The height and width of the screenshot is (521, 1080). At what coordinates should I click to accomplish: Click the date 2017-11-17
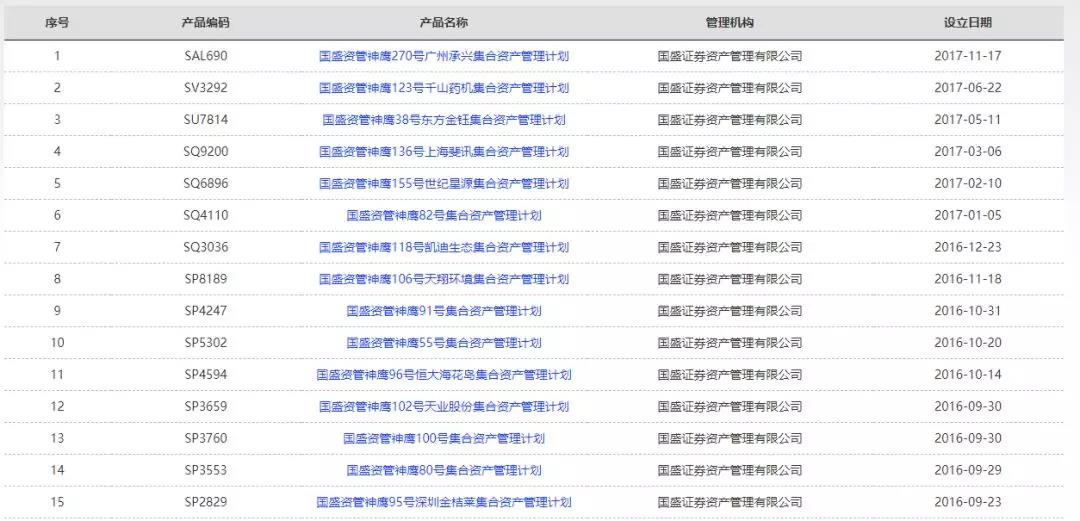(968, 56)
